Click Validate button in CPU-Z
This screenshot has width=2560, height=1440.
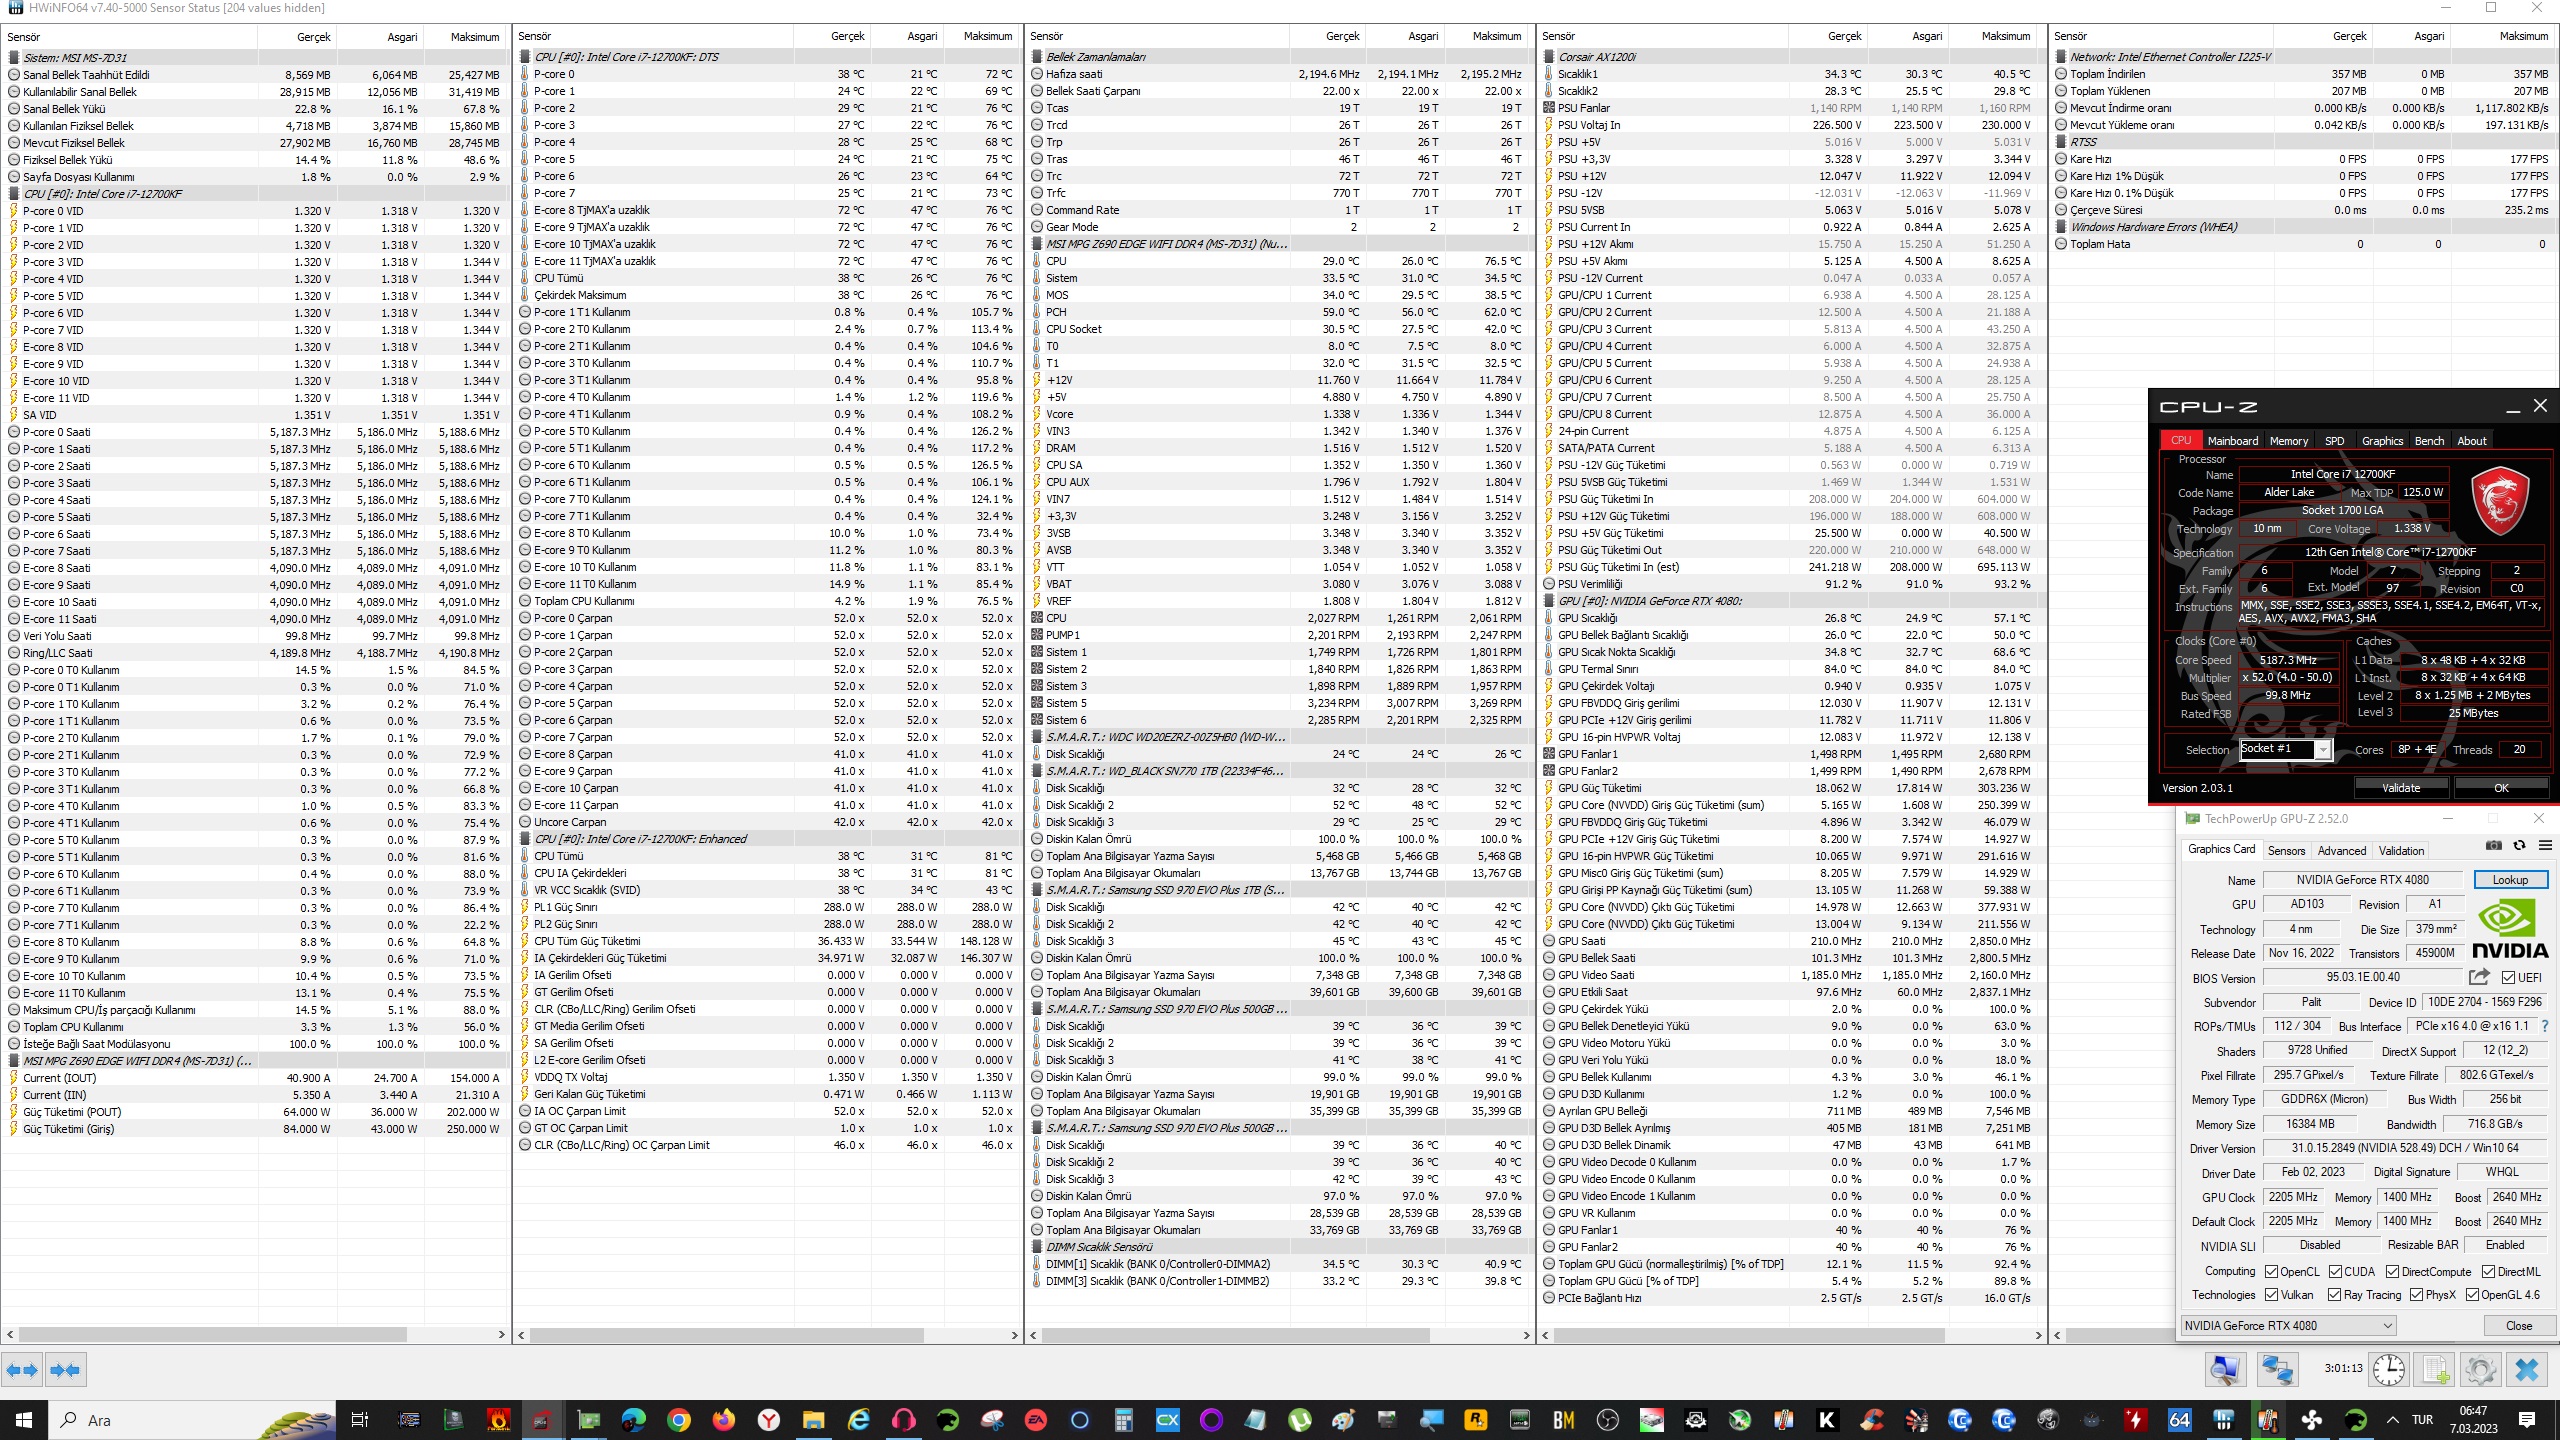coord(2401,788)
